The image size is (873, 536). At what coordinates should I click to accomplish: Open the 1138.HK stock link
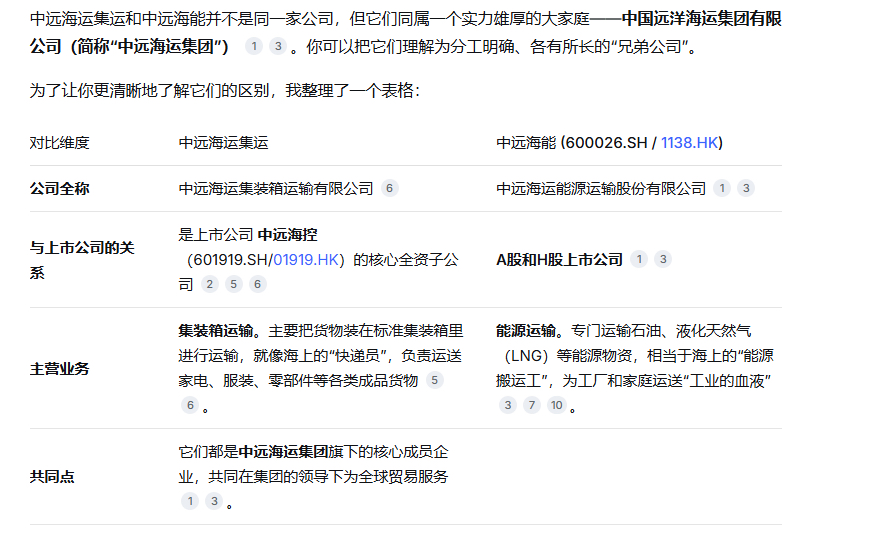tap(689, 143)
